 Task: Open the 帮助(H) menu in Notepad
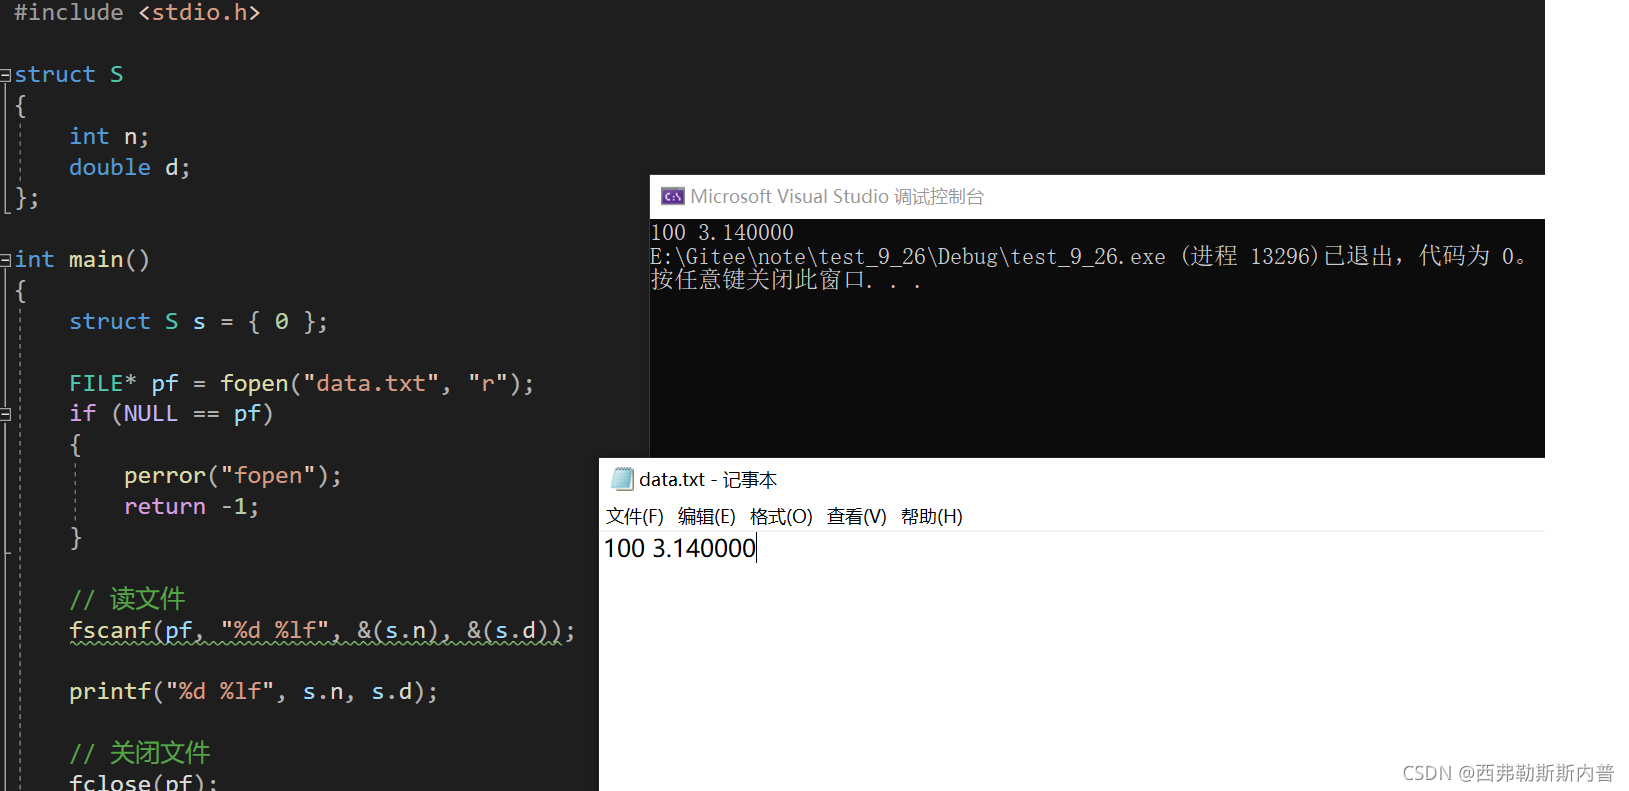click(x=931, y=516)
